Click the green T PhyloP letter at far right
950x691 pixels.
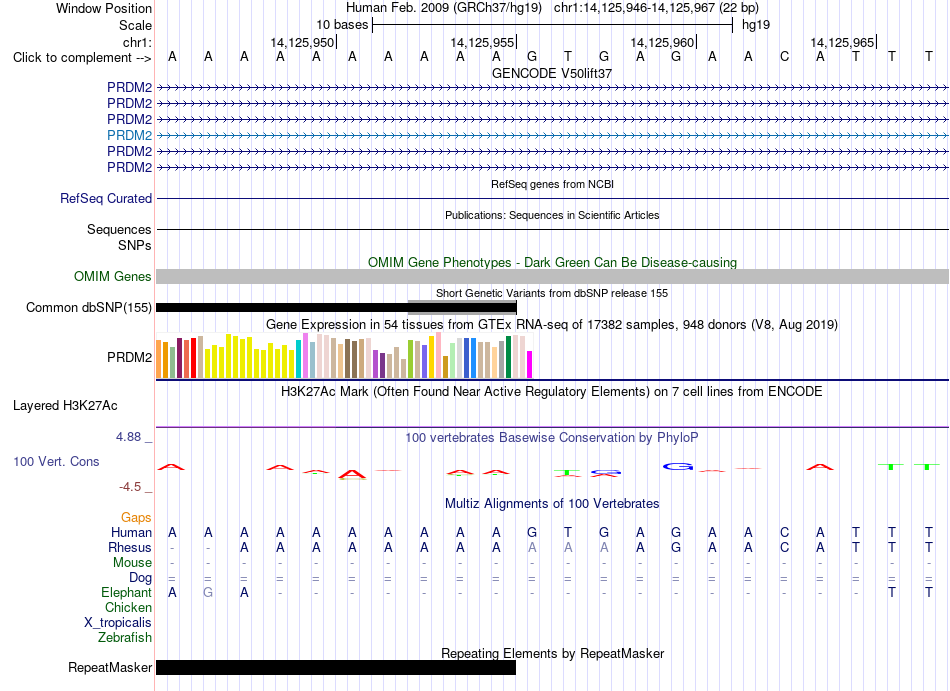(x=927, y=466)
